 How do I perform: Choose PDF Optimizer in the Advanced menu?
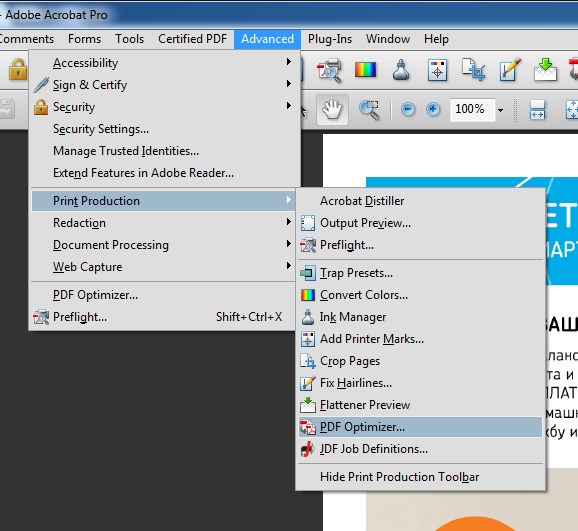coord(164,295)
